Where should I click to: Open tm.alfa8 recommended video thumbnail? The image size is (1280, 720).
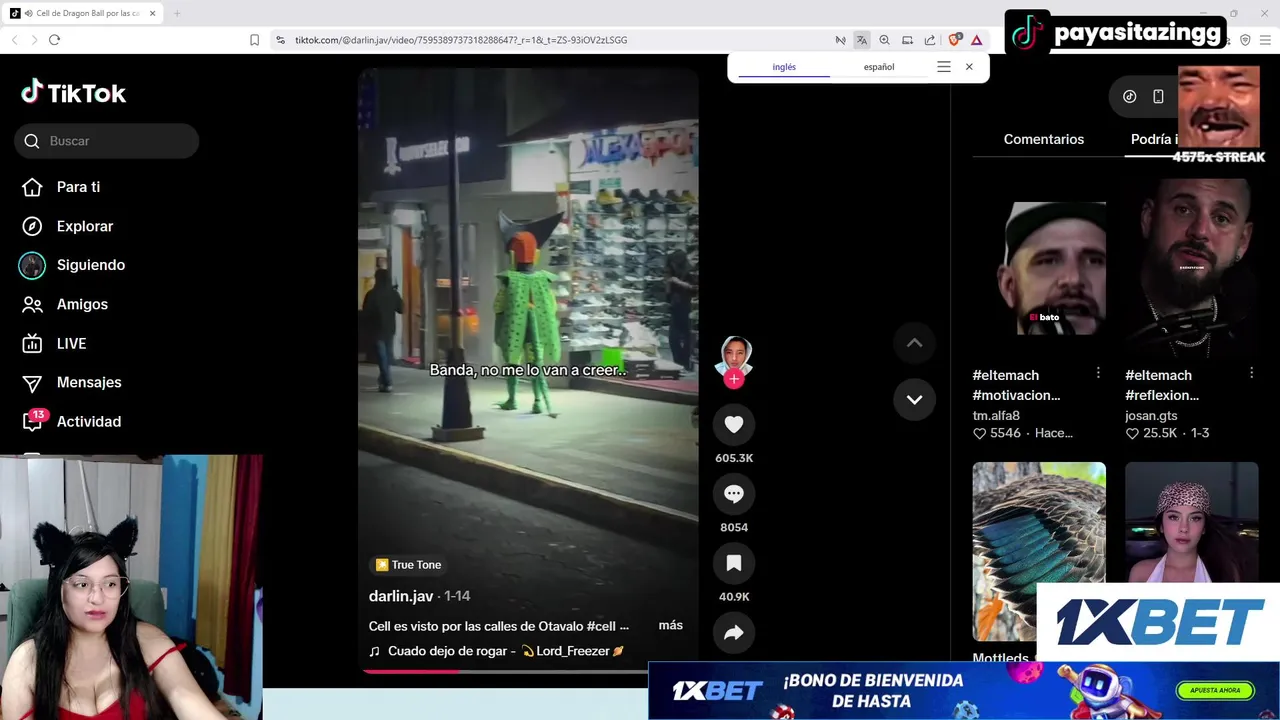point(1039,269)
